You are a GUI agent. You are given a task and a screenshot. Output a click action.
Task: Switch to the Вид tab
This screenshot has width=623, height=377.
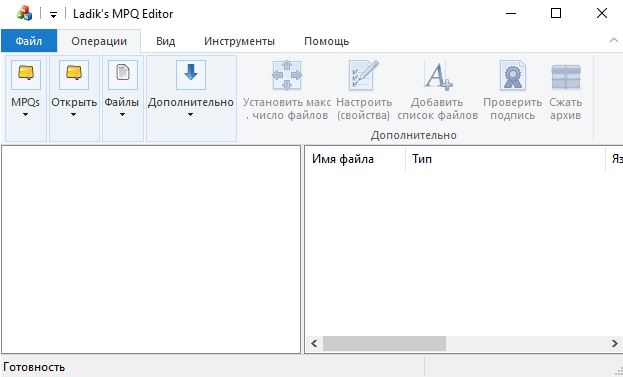[x=166, y=41]
